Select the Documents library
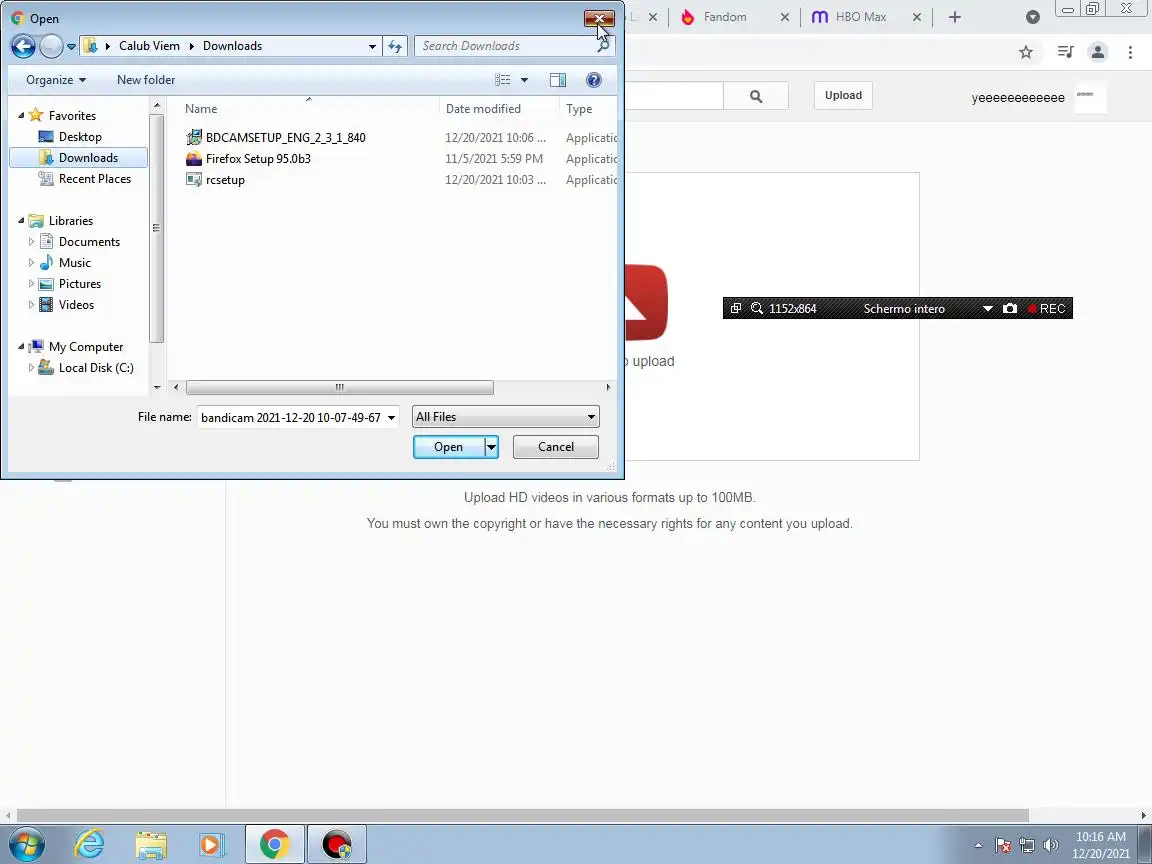Screen dimensions: 1152x864 pyautogui.click(x=89, y=242)
